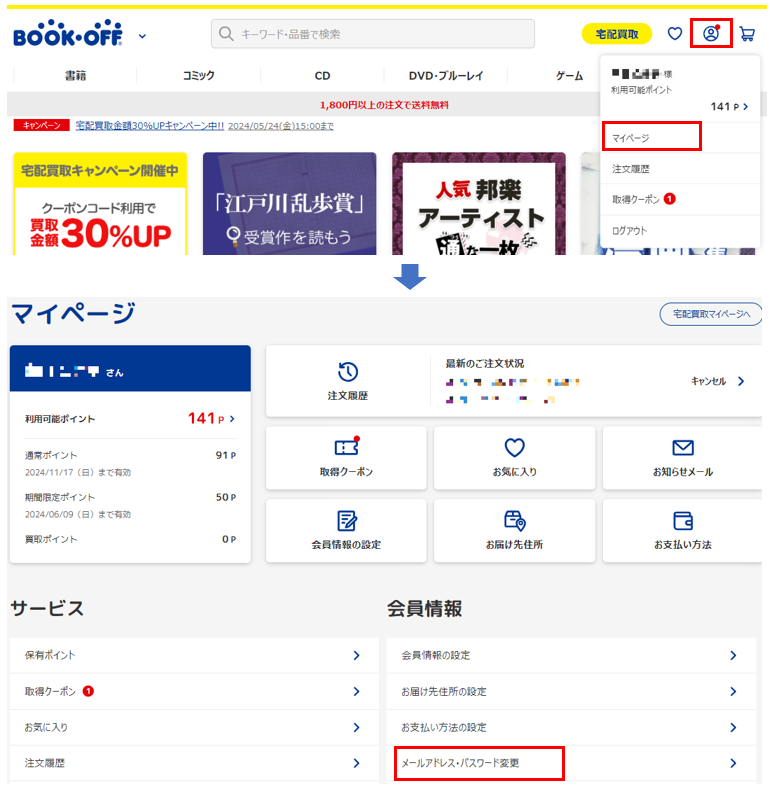Click the yellow 宅配買取 button

pyautogui.click(x=616, y=34)
